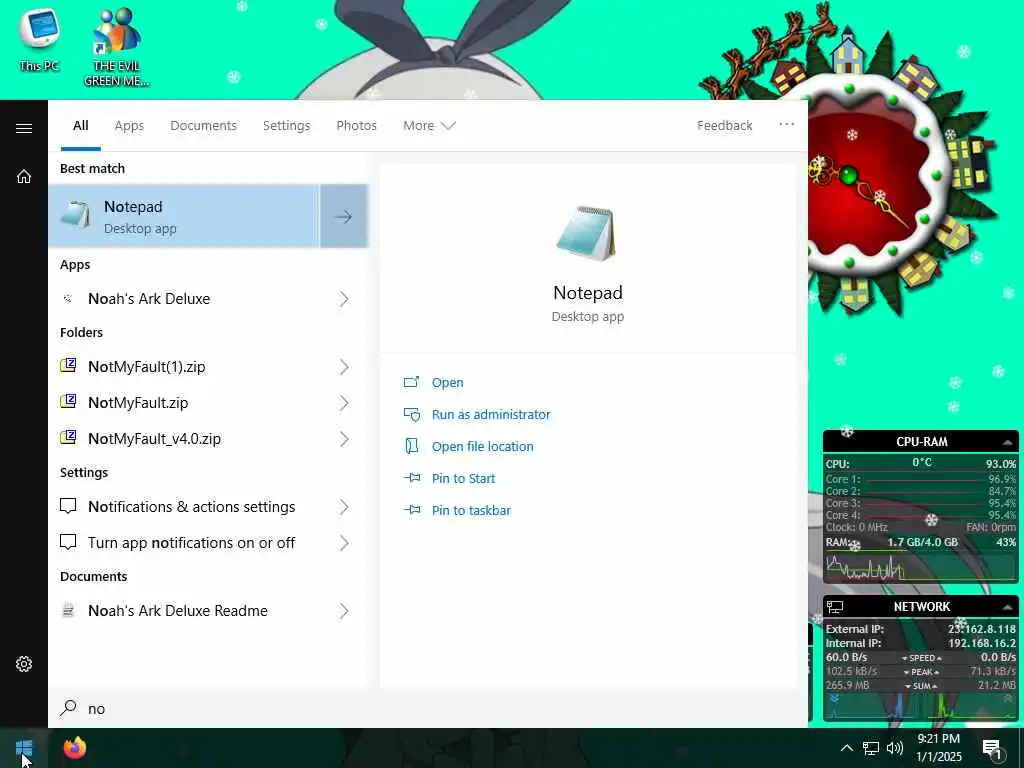1024x768 pixels.
Task: Click the Windows Start button
Action: [x=24, y=748]
